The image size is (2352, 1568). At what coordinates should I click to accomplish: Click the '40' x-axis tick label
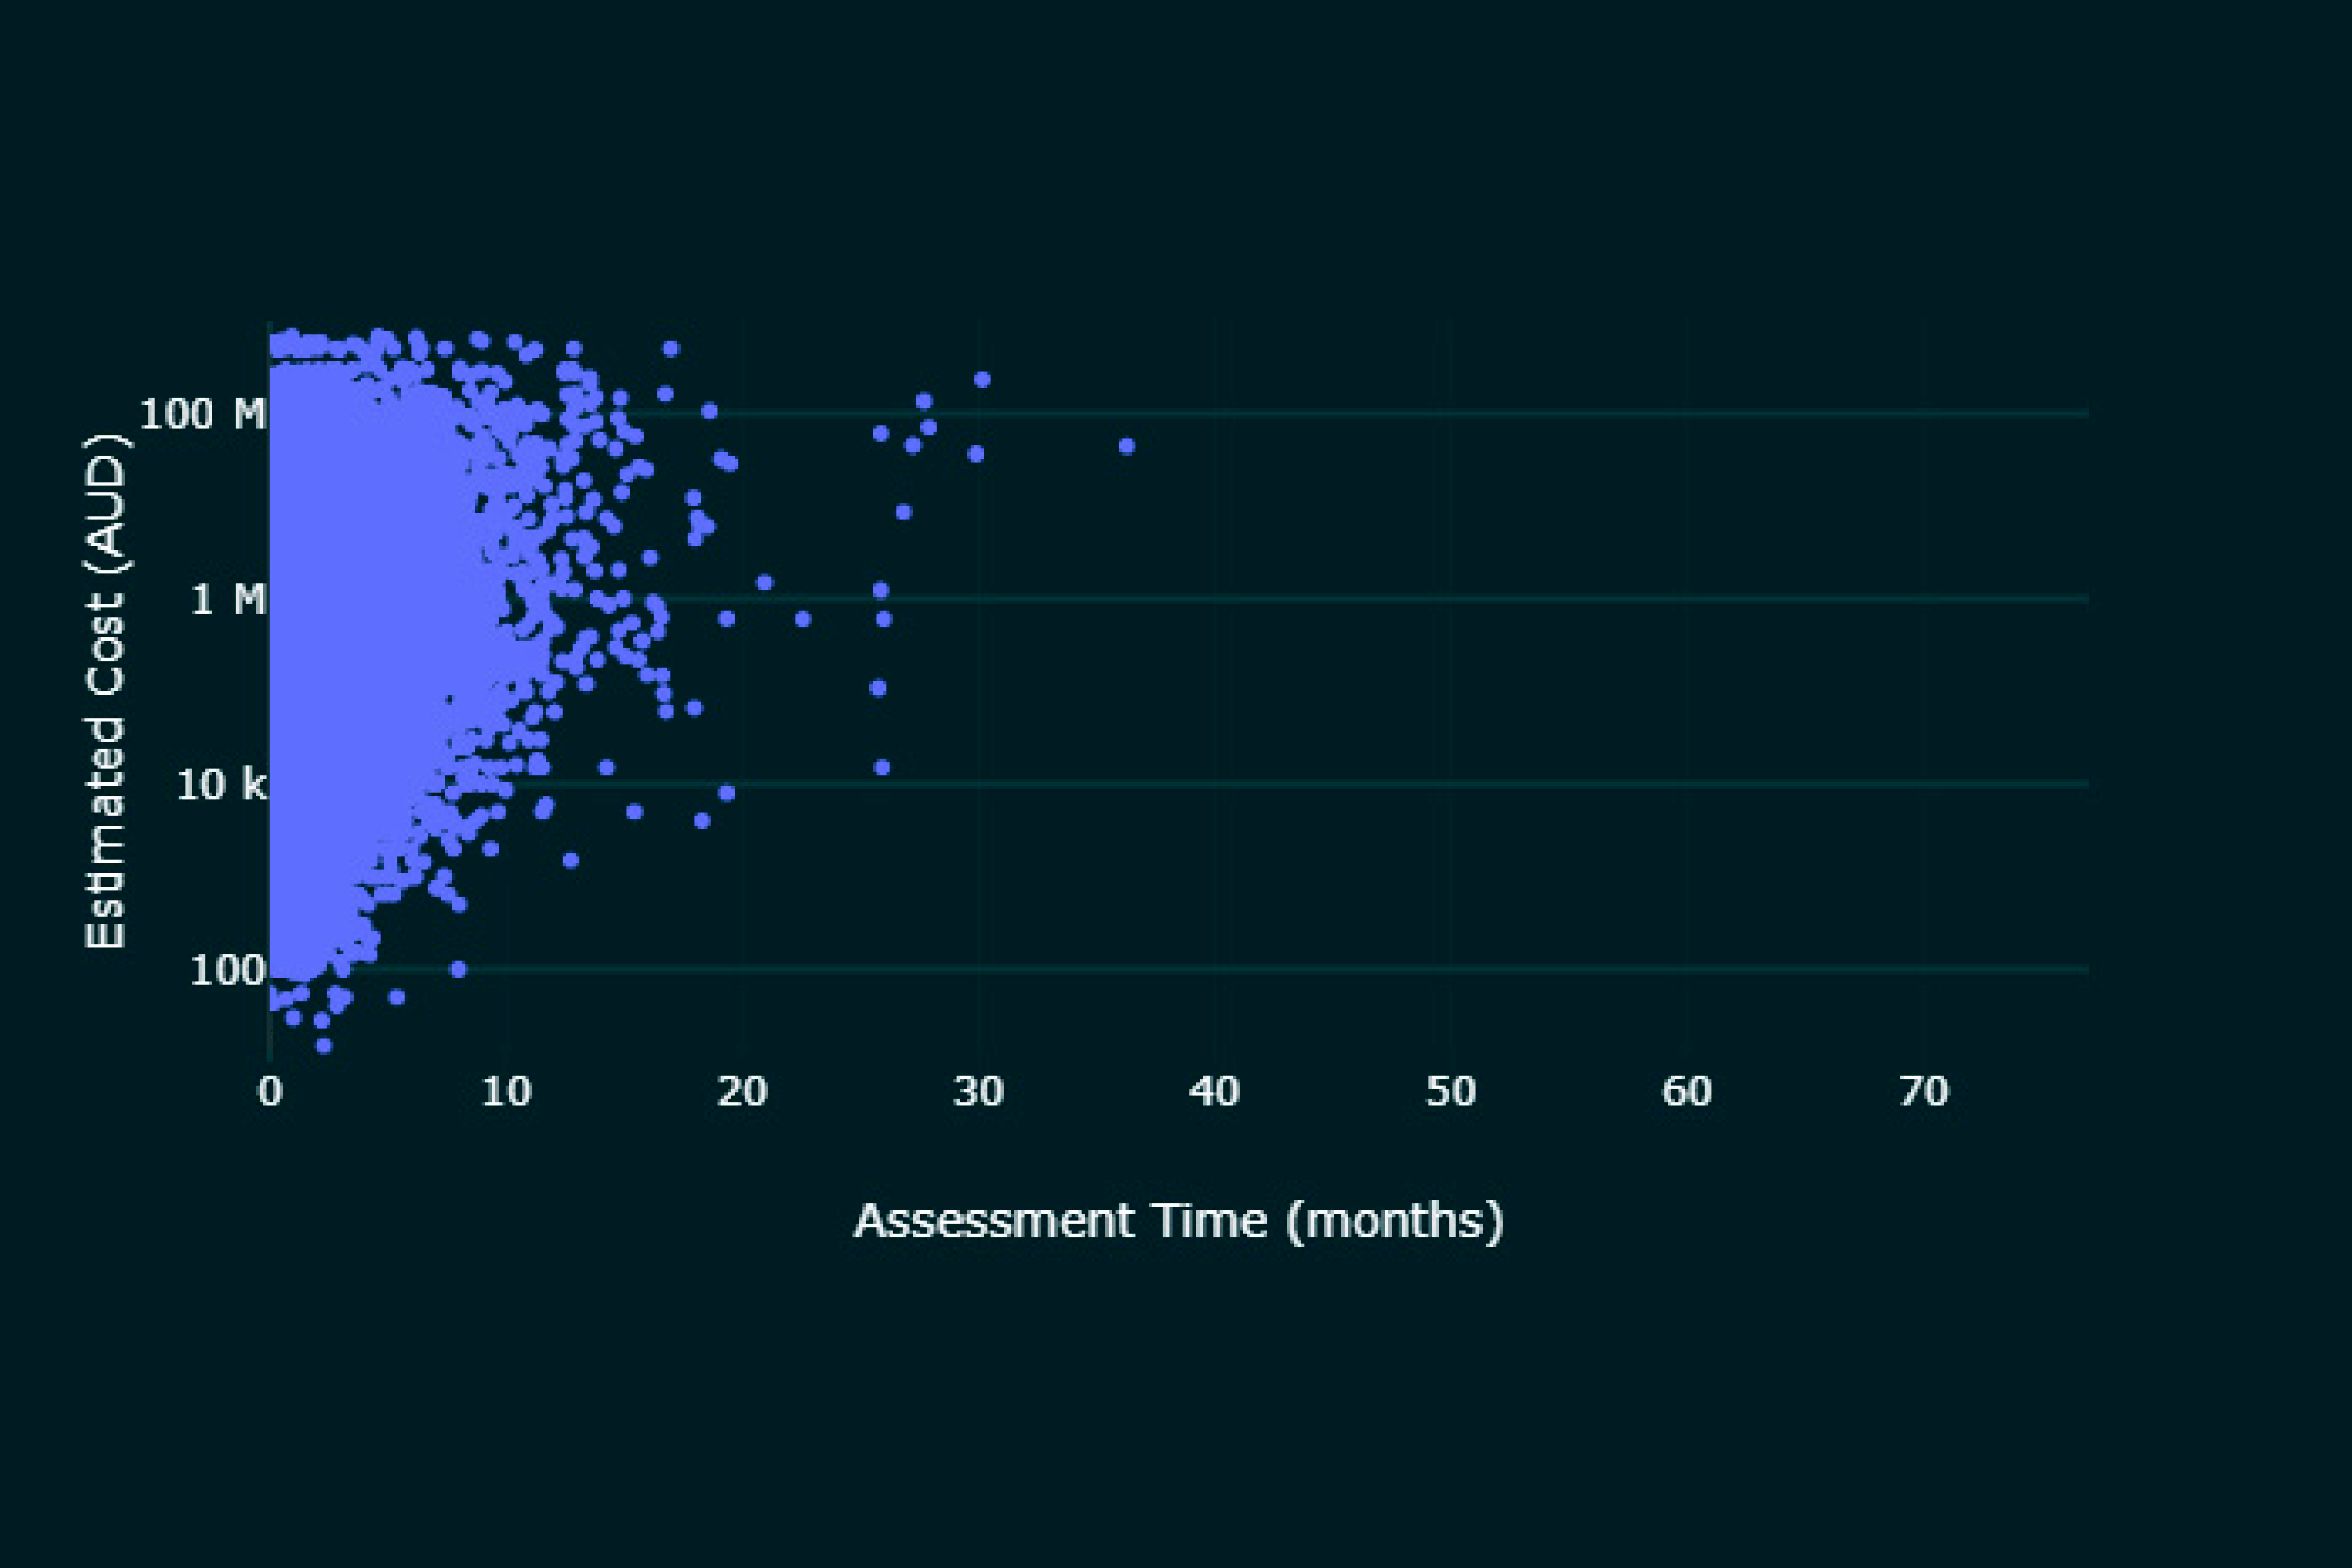(1214, 1092)
